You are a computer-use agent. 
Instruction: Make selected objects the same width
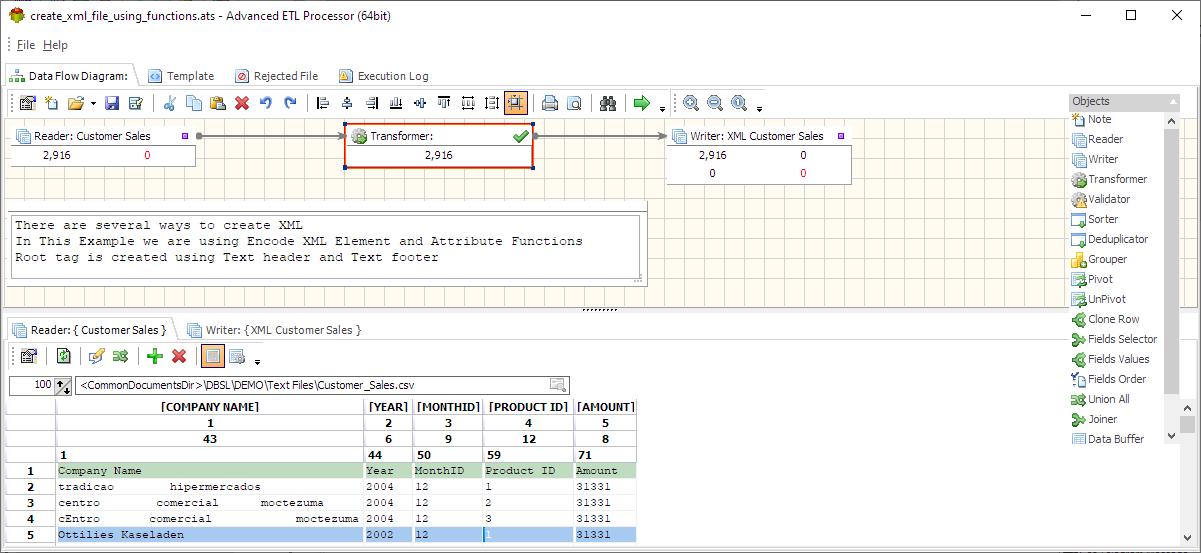click(468, 102)
